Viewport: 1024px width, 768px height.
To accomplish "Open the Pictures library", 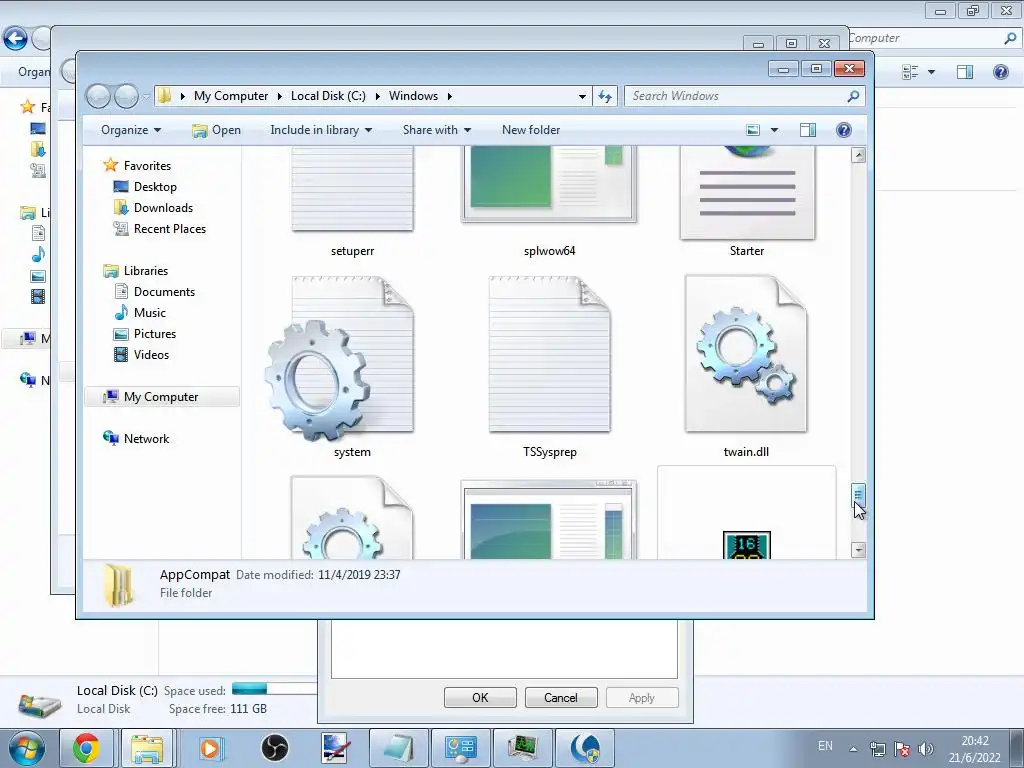I will [x=155, y=334].
